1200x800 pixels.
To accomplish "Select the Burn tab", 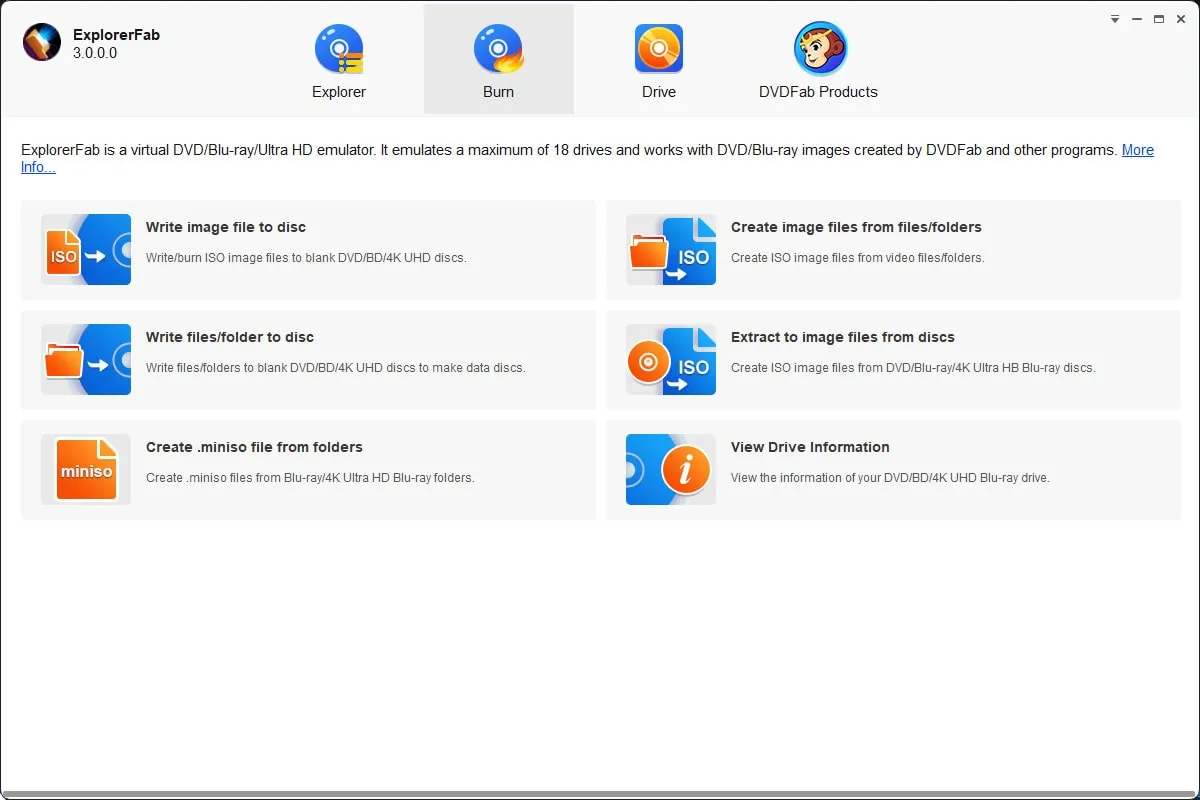I will coord(498,60).
